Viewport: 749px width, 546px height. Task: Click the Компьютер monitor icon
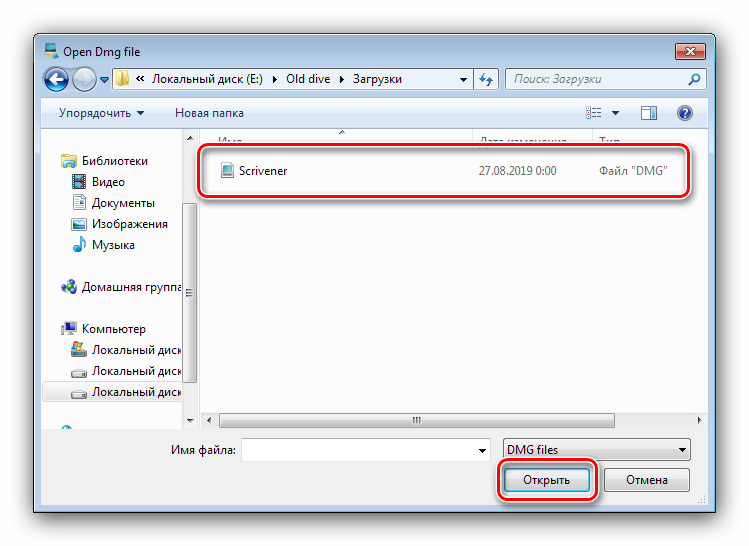[69, 329]
